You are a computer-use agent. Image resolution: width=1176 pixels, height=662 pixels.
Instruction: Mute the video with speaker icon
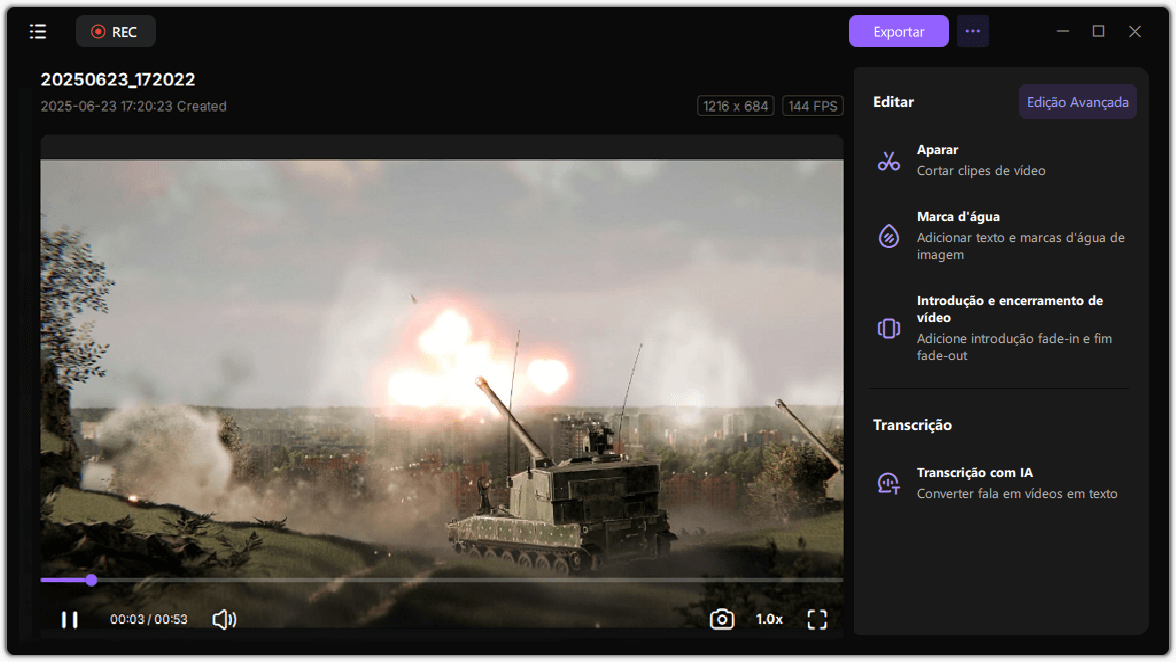click(224, 620)
